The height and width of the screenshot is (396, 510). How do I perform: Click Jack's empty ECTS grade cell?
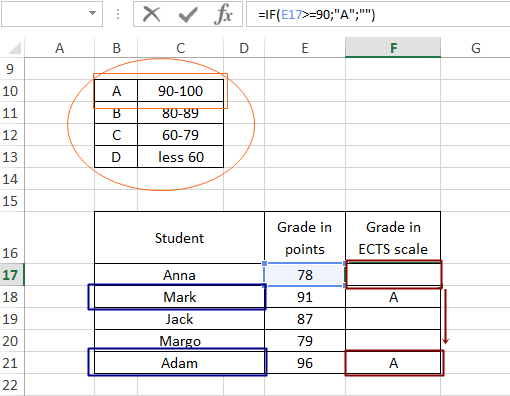click(393, 319)
